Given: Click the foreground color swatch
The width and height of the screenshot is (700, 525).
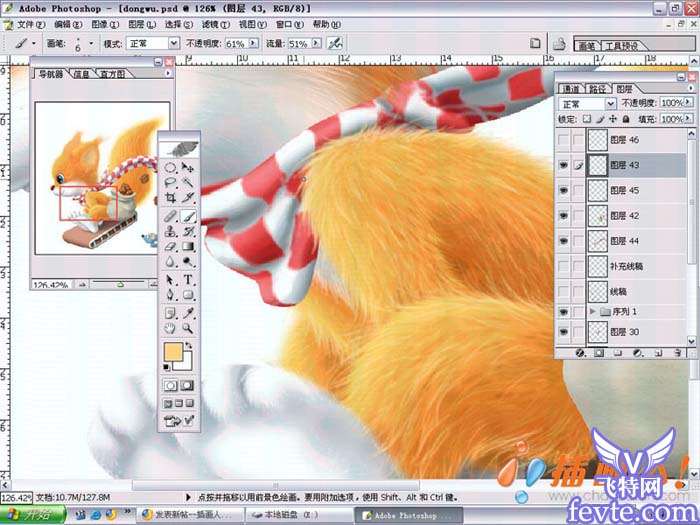Looking at the screenshot, I should [174, 354].
